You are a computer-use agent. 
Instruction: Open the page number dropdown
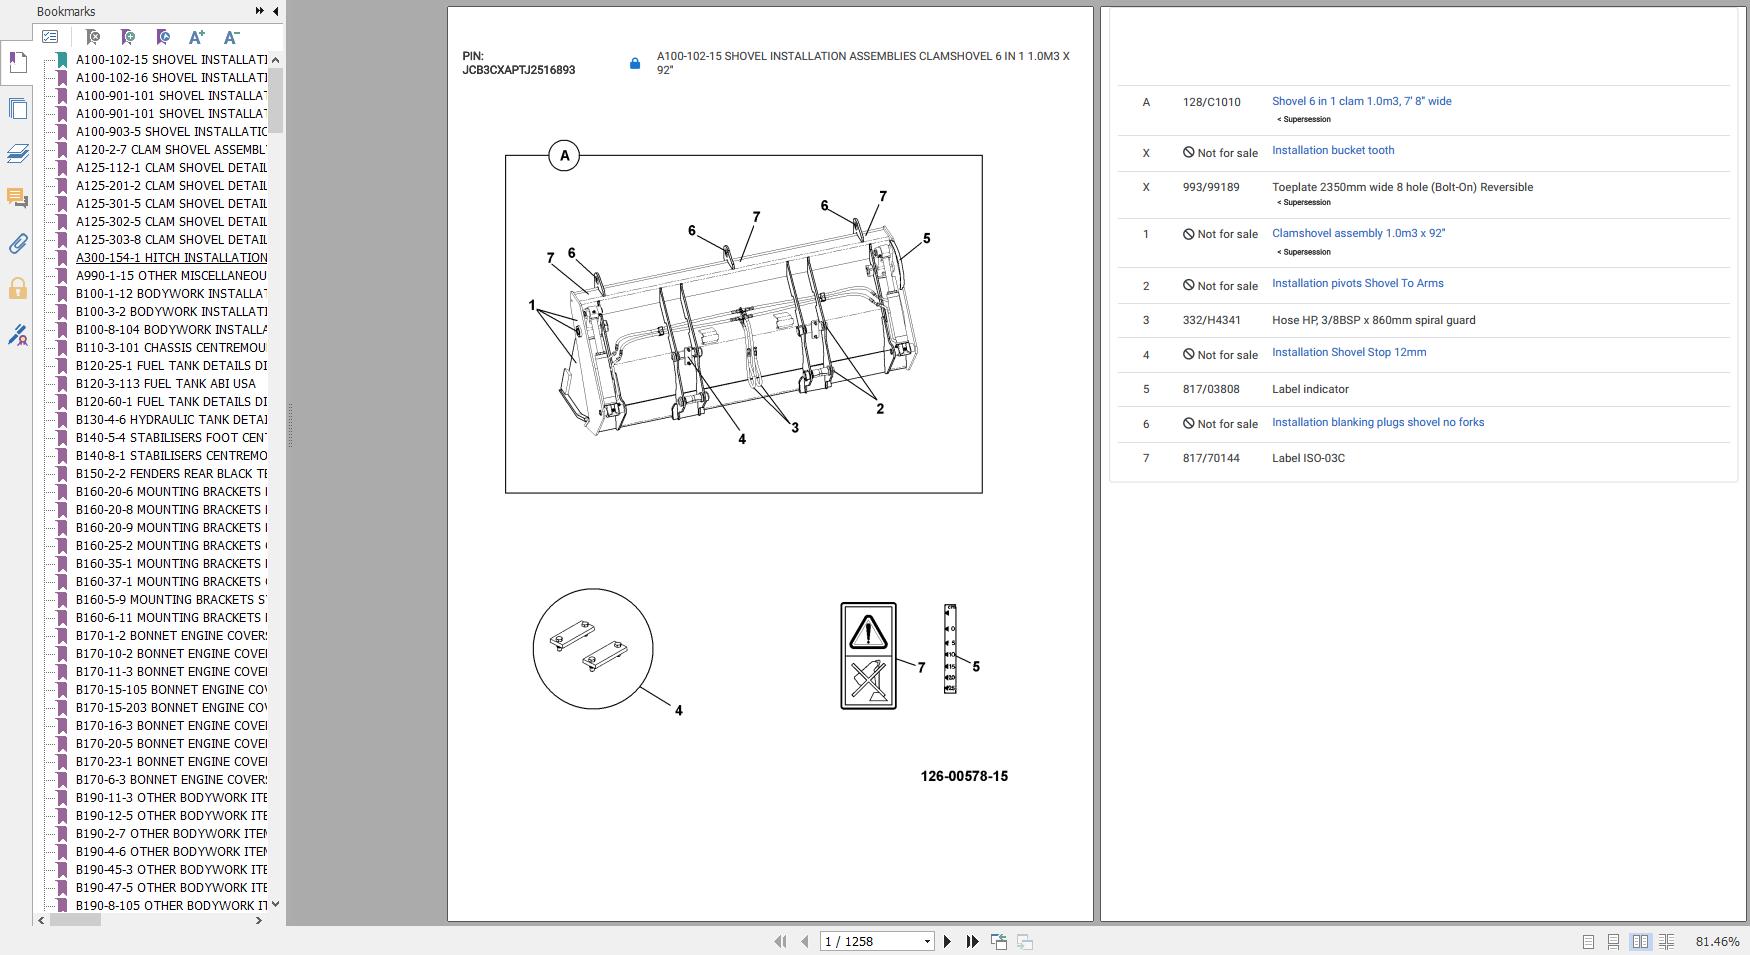click(927, 941)
